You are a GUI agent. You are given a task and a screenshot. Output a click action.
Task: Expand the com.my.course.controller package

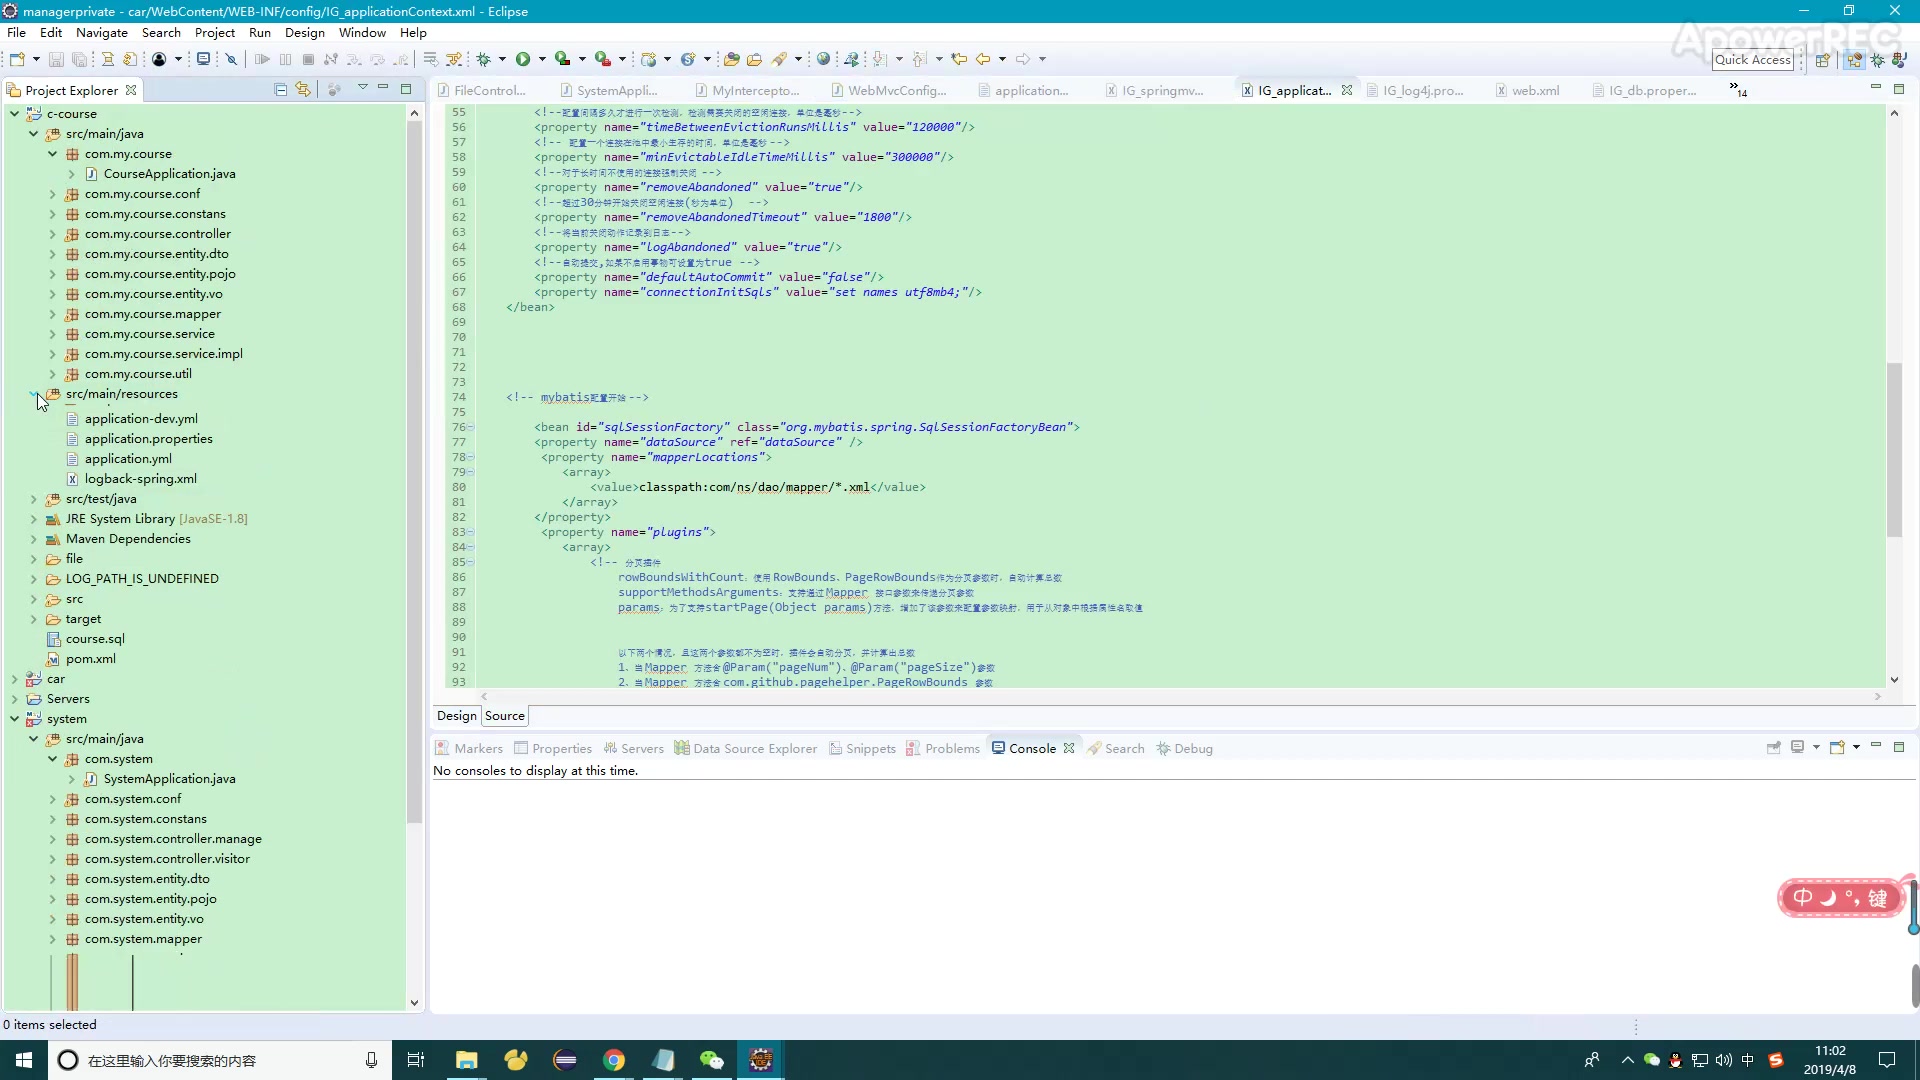[x=52, y=234]
